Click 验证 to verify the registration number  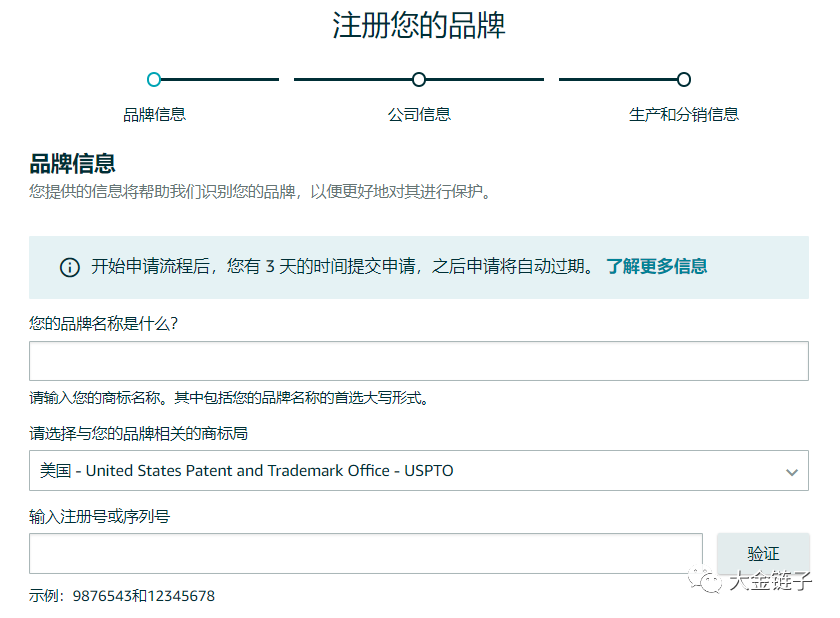pos(765,552)
